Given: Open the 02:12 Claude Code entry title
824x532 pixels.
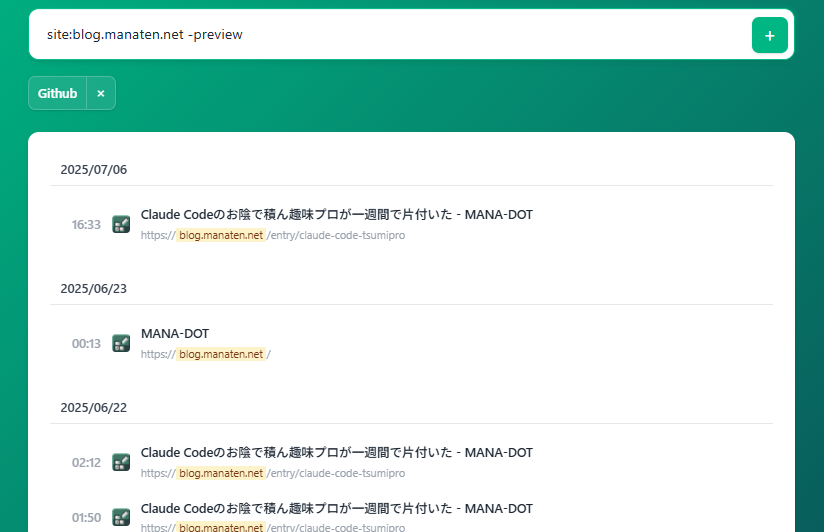Looking at the screenshot, I should 336,453.
